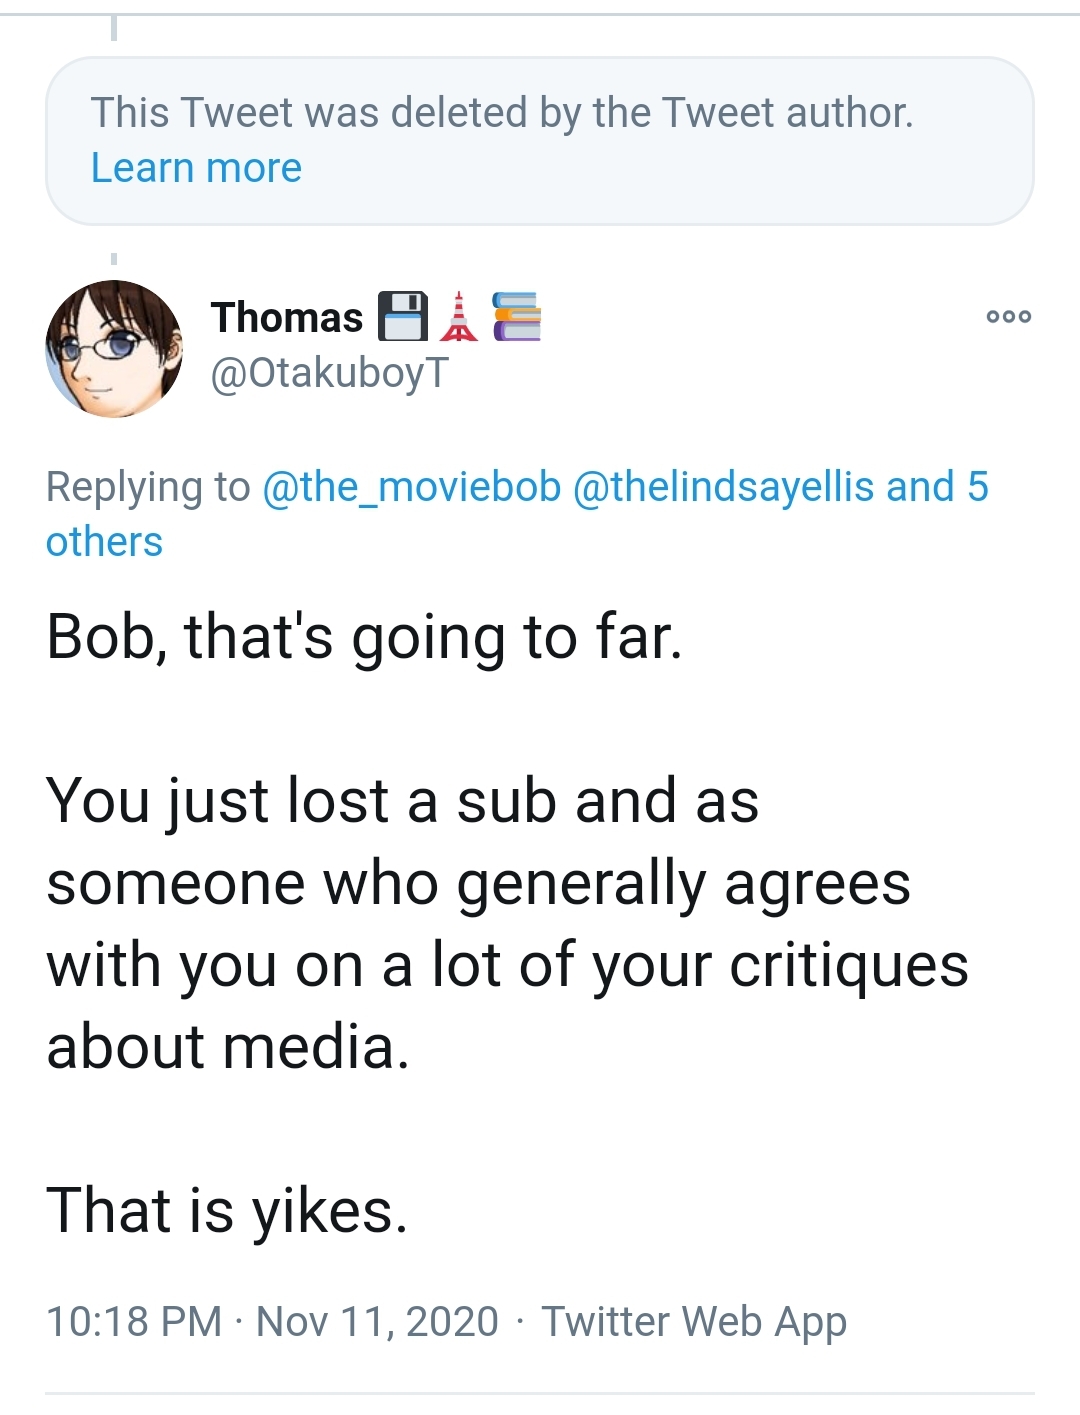This screenshot has width=1080, height=1415.
Task: Click the @OtakuboyT handle
Action: 330,373
